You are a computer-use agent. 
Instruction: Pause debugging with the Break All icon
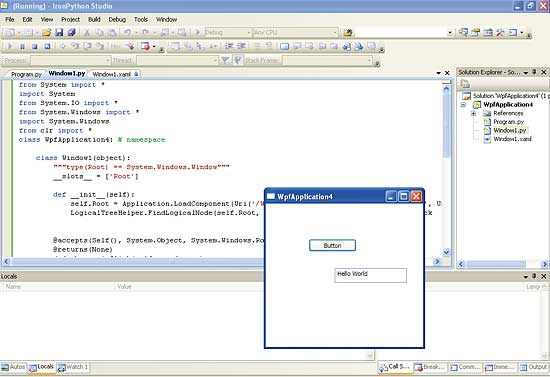coord(22,46)
